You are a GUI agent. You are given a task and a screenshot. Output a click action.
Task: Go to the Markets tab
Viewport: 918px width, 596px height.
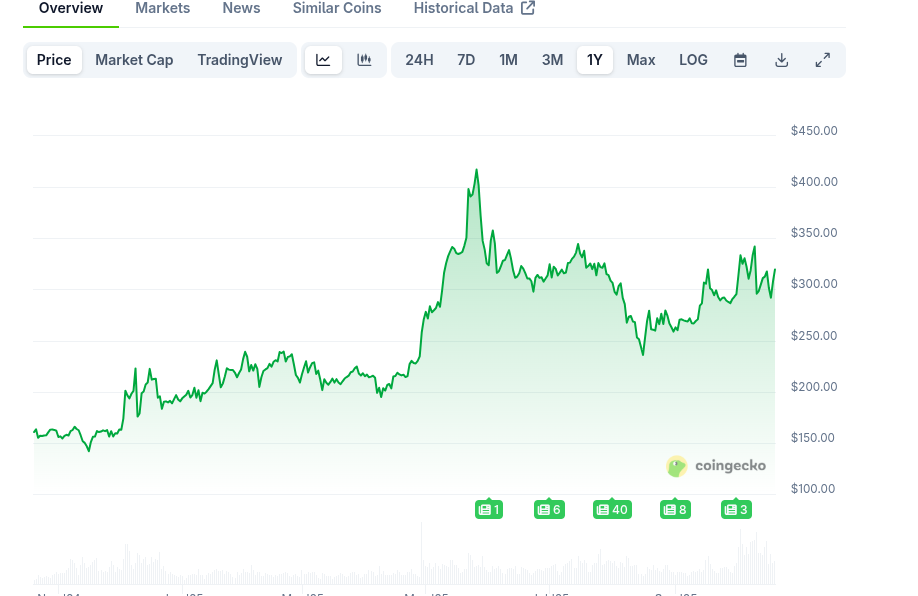[x=163, y=8]
